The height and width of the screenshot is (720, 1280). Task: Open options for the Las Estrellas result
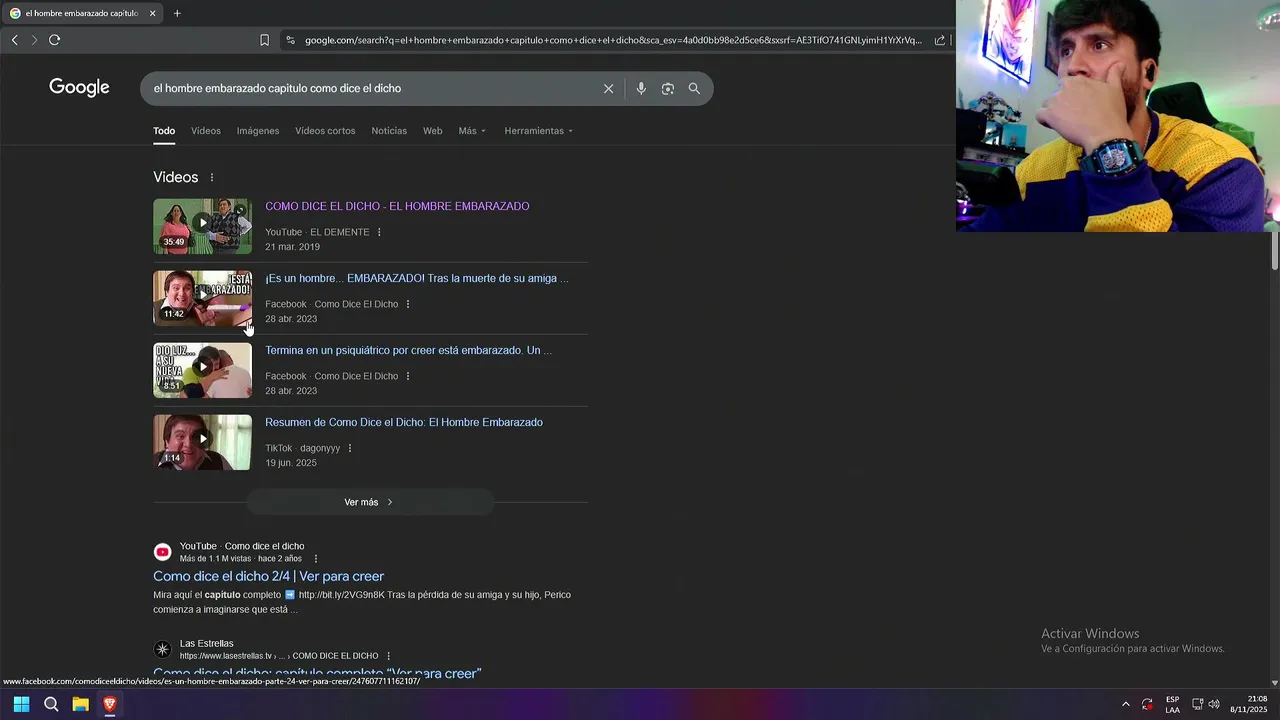pos(389,656)
